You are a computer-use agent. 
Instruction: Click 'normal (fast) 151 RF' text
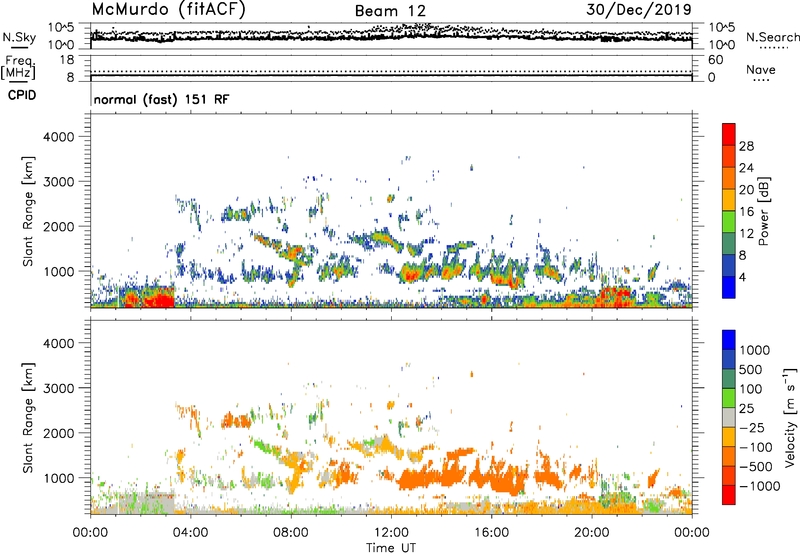[162, 99]
